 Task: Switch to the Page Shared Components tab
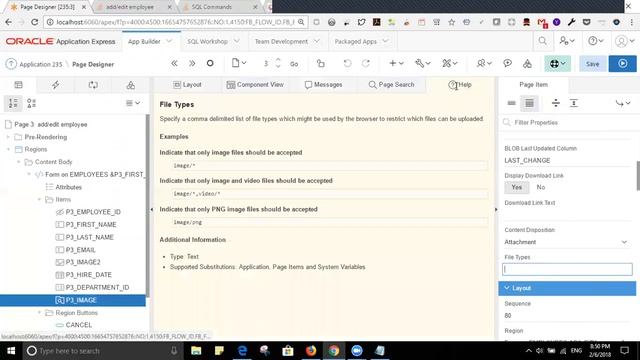click(131, 85)
